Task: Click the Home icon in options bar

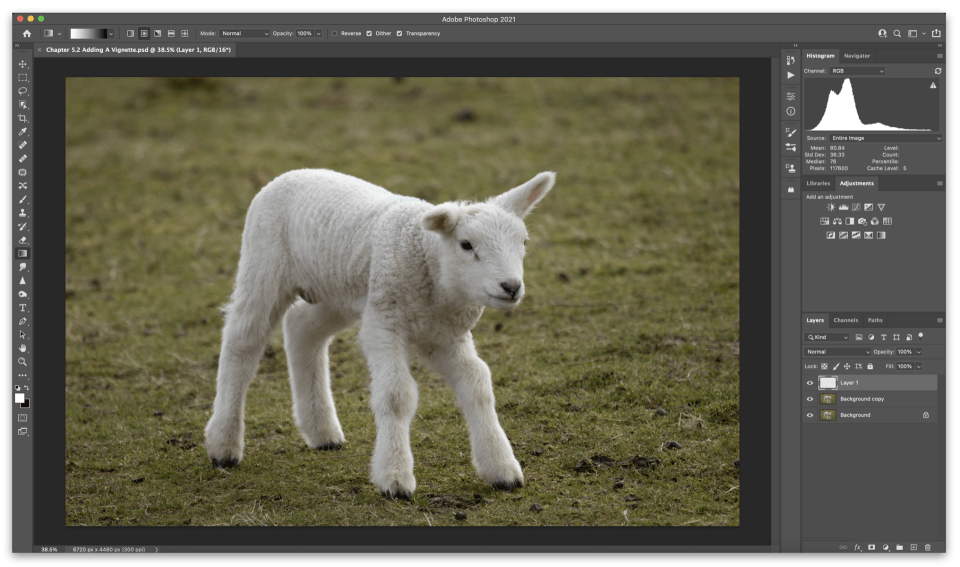Action: pyautogui.click(x=27, y=34)
